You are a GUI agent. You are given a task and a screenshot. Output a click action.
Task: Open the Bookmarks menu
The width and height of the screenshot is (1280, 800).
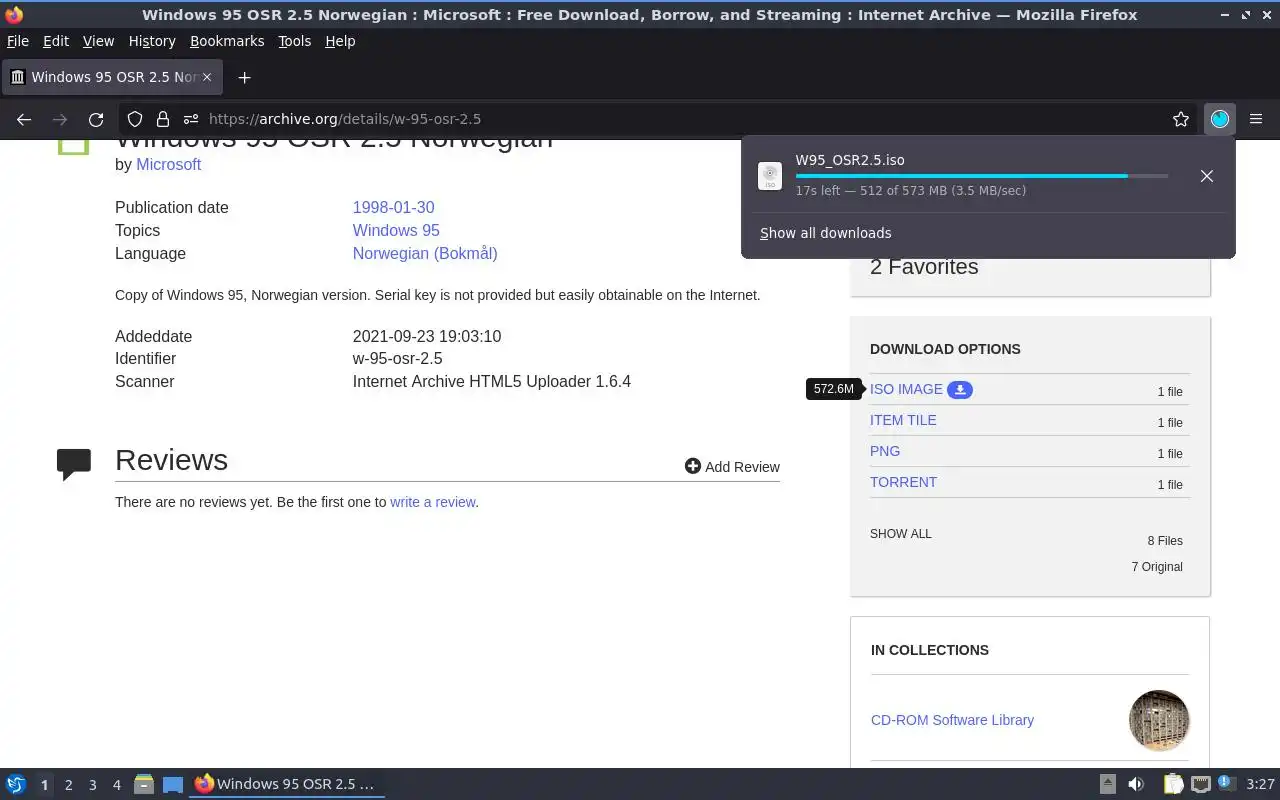(x=227, y=41)
